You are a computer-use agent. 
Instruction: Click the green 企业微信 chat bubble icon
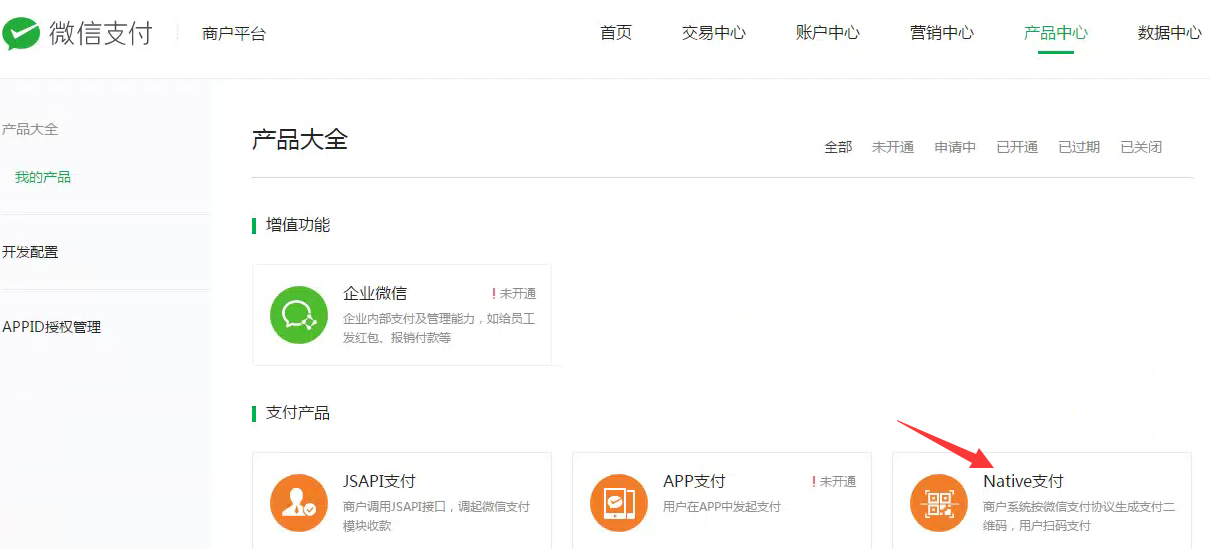tap(299, 315)
